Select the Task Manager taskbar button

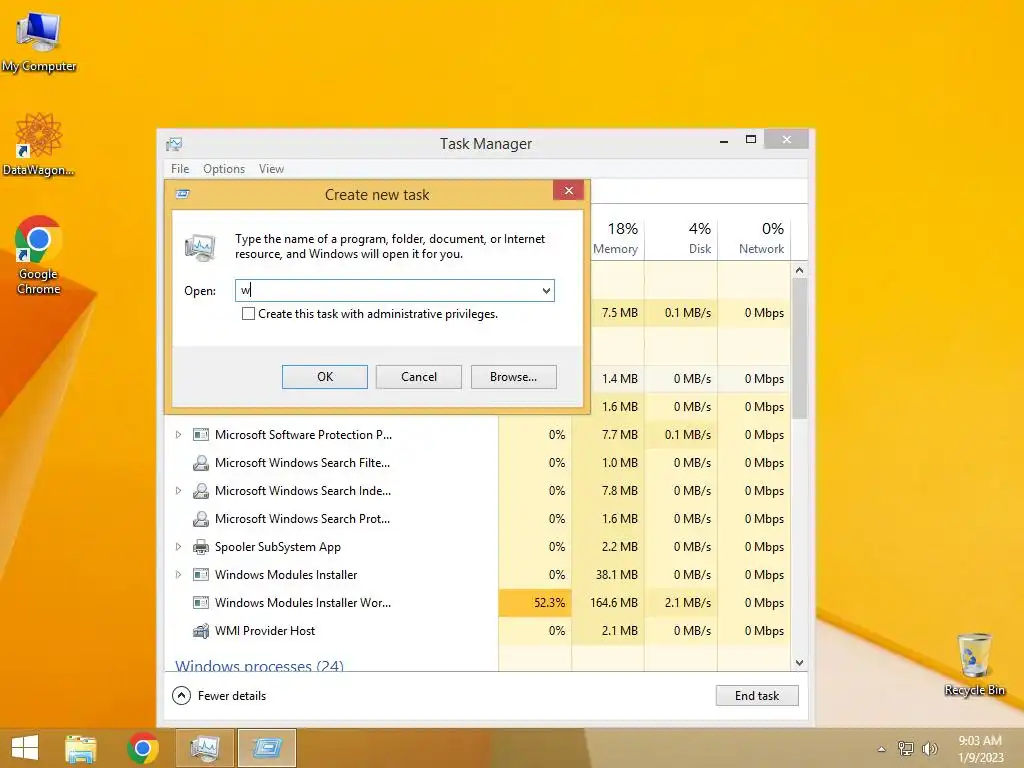[x=205, y=748]
